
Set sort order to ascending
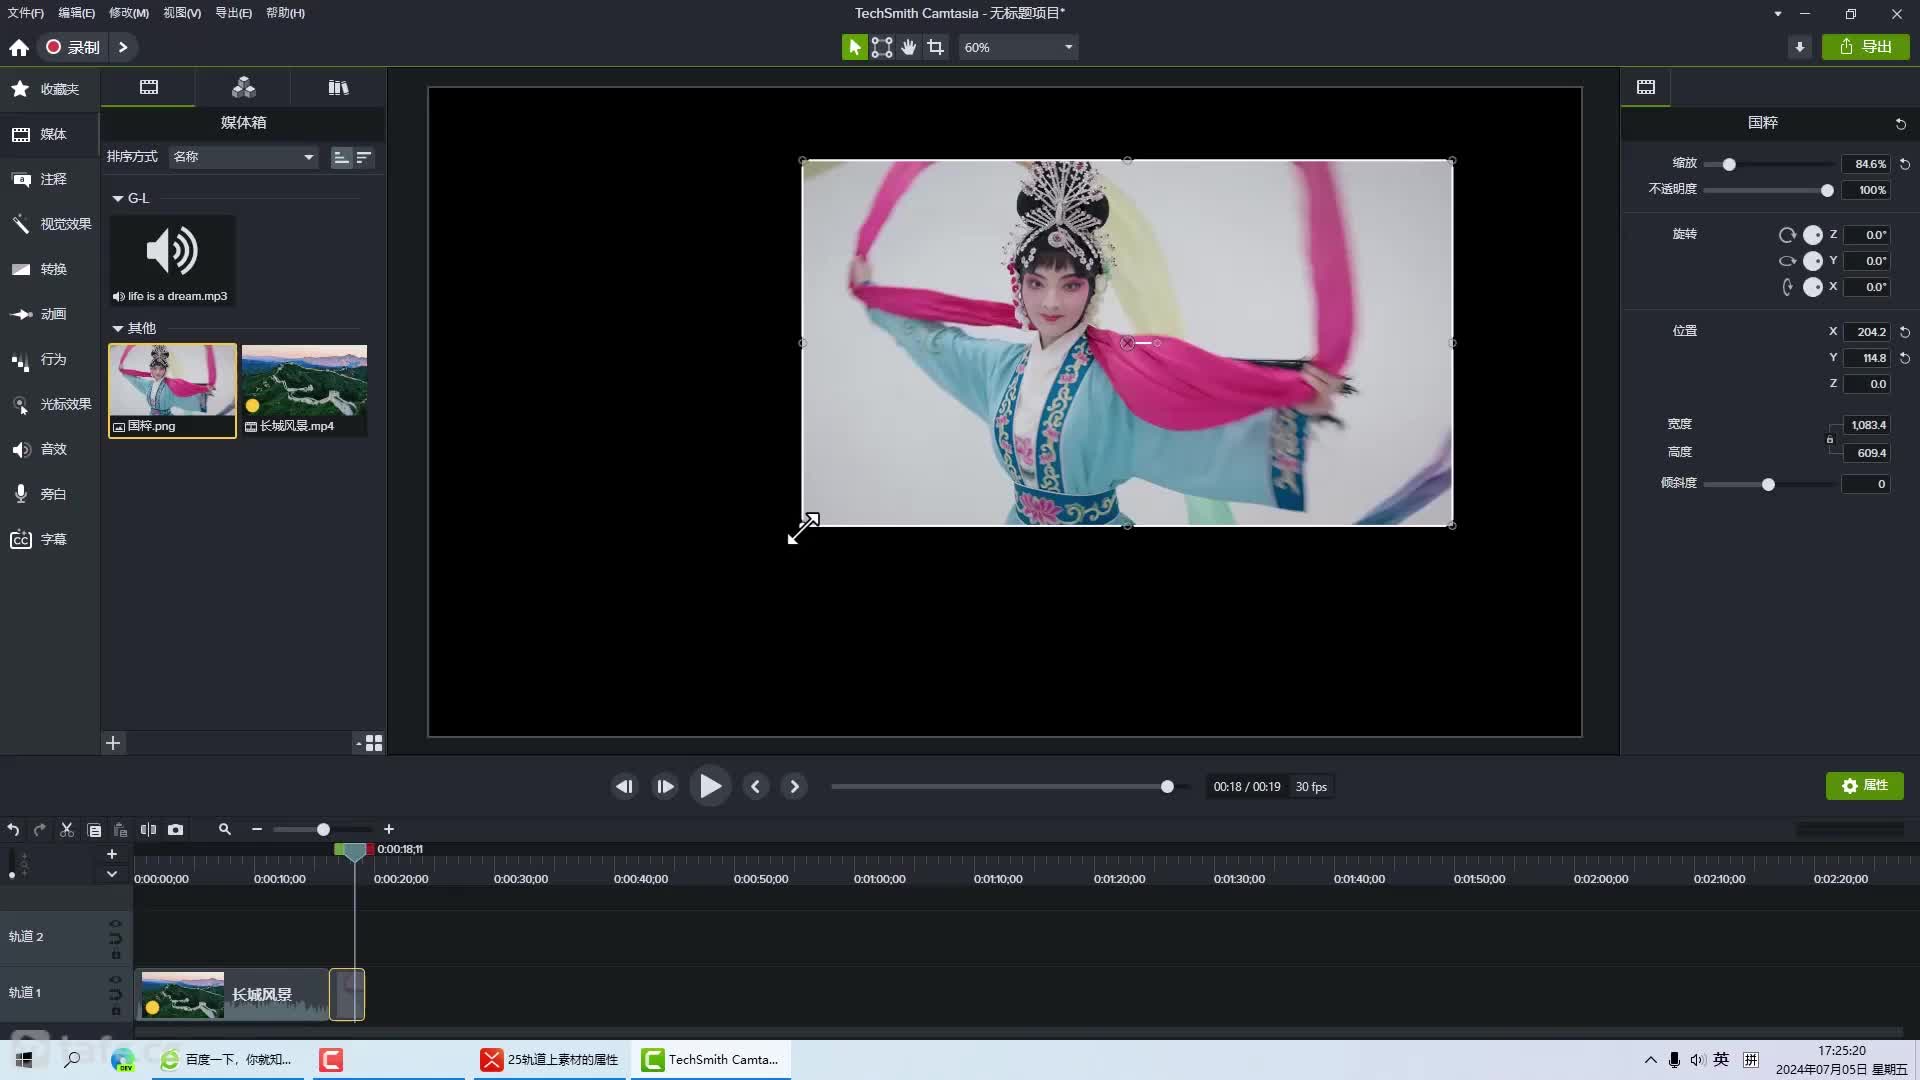pyautogui.click(x=341, y=157)
